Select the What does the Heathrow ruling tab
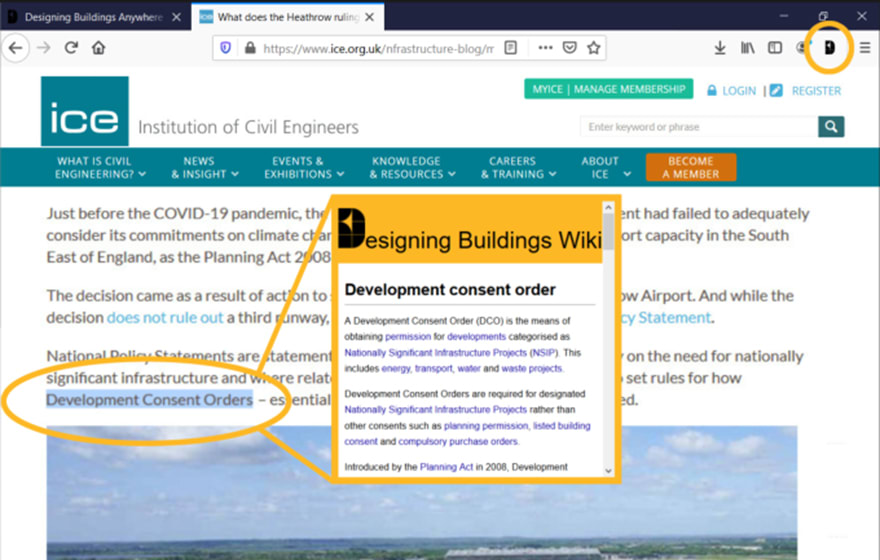Image resolution: width=880 pixels, height=560 pixels. pos(288,17)
